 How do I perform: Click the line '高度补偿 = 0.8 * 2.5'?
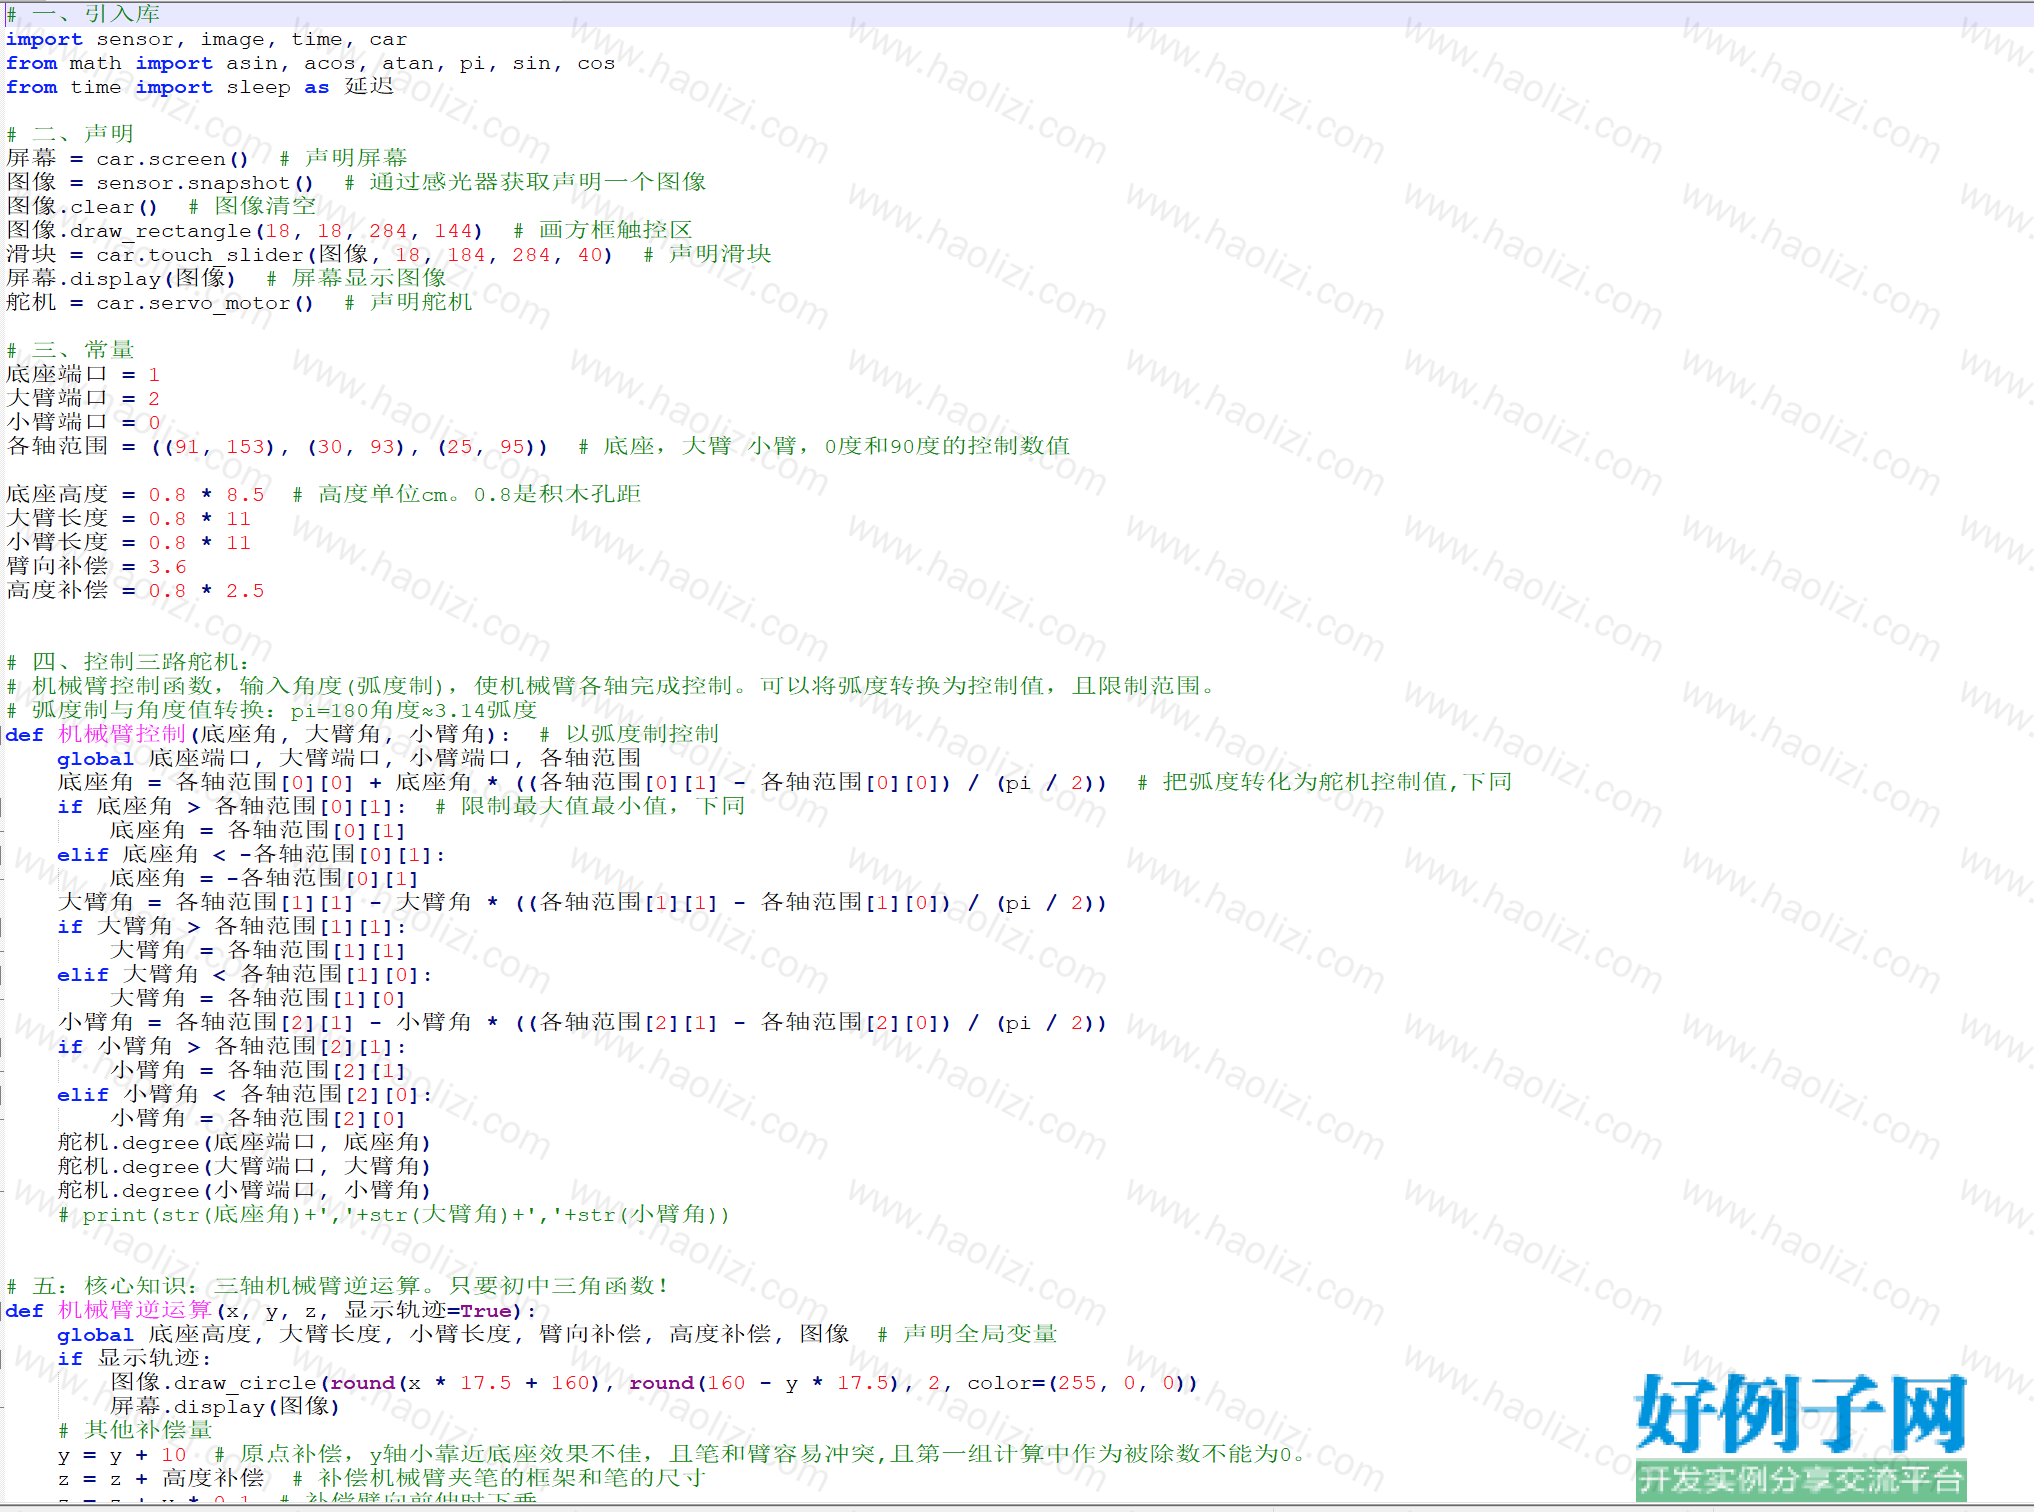click(135, 590)
